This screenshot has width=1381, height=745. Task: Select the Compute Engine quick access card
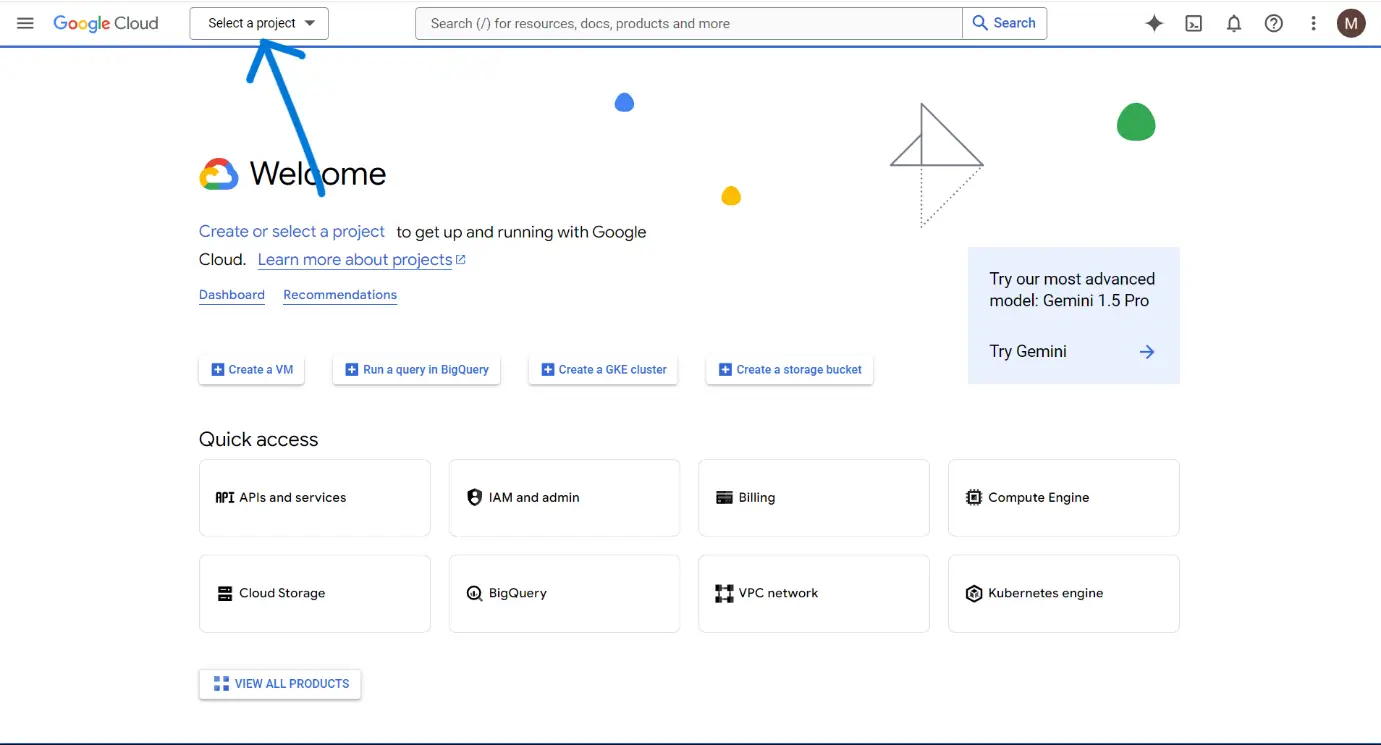(1063, 497)
